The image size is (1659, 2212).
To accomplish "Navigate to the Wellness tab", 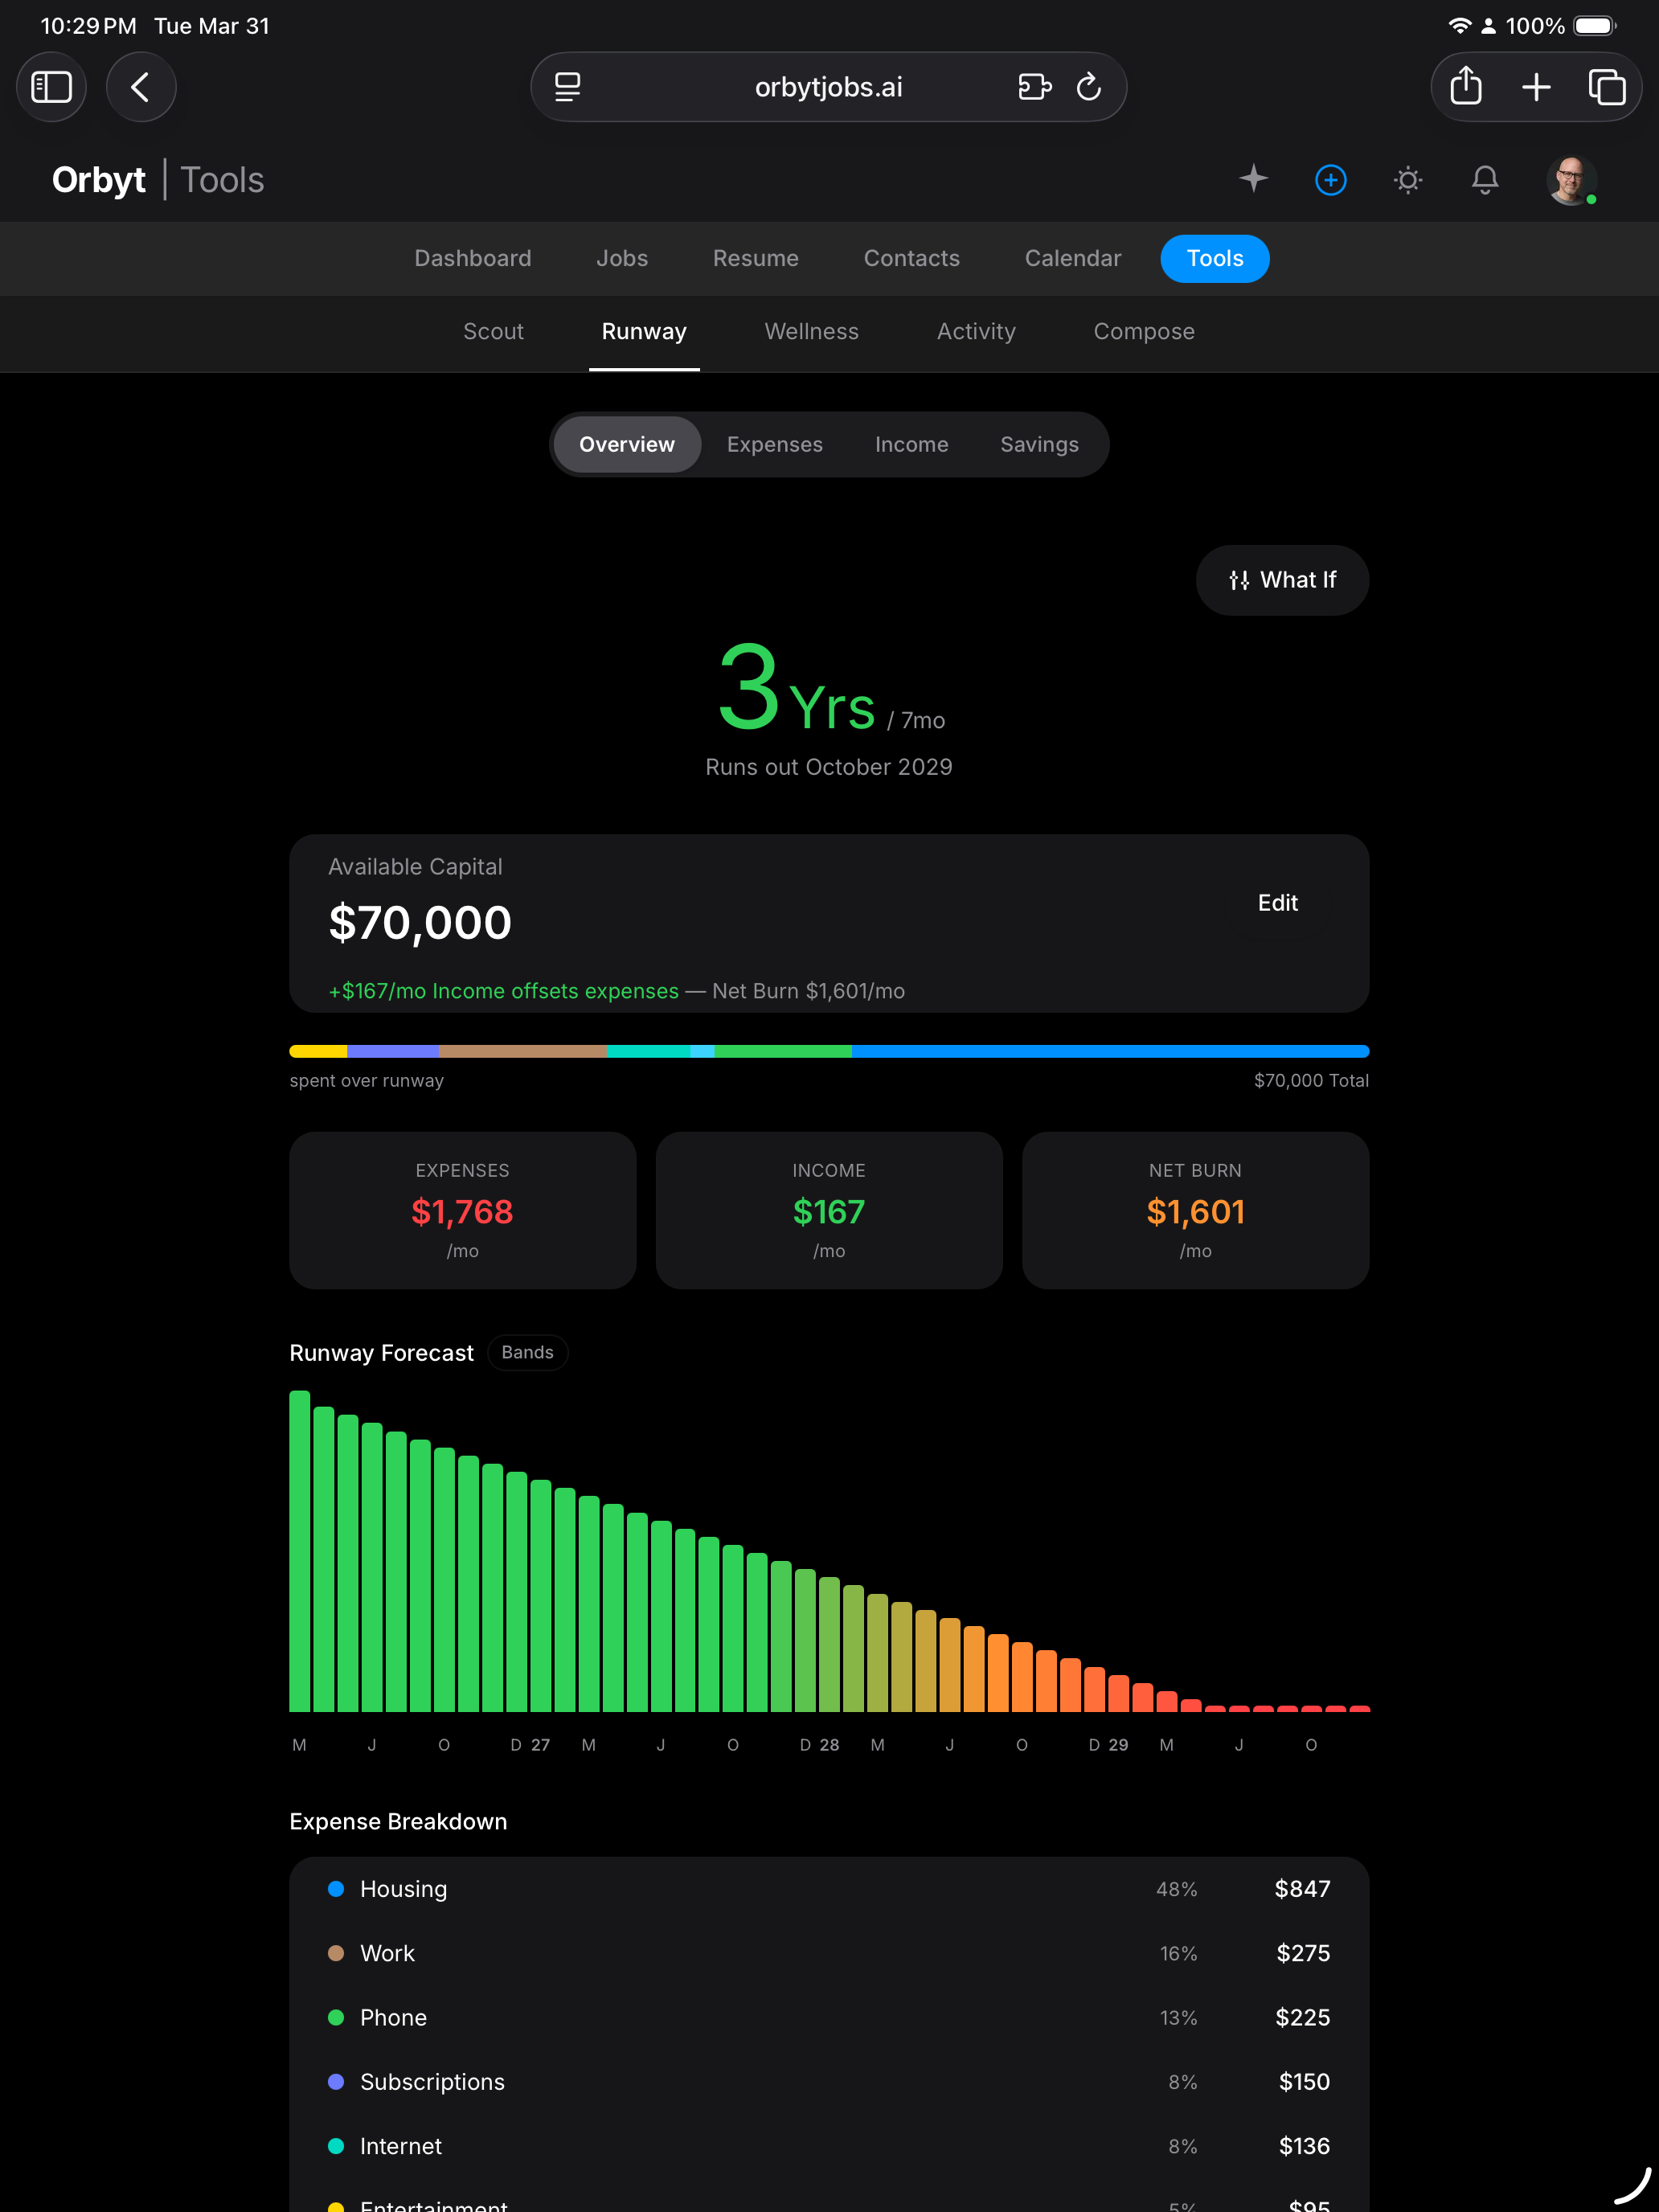I will tap(811, 331).
